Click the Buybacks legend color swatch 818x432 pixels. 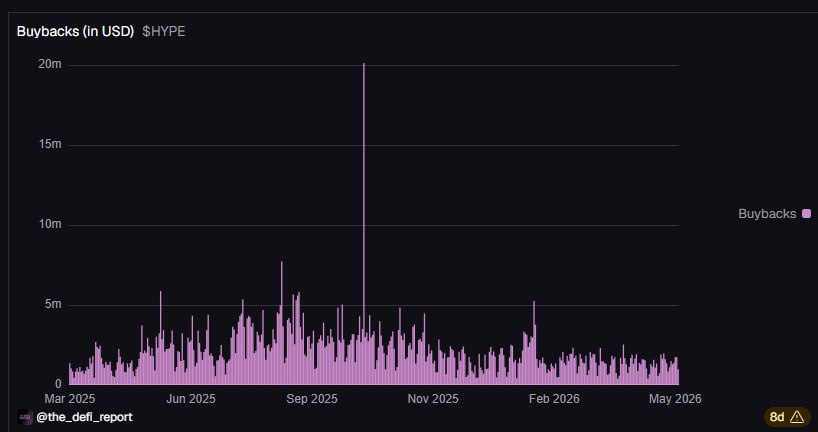[807, 213]
